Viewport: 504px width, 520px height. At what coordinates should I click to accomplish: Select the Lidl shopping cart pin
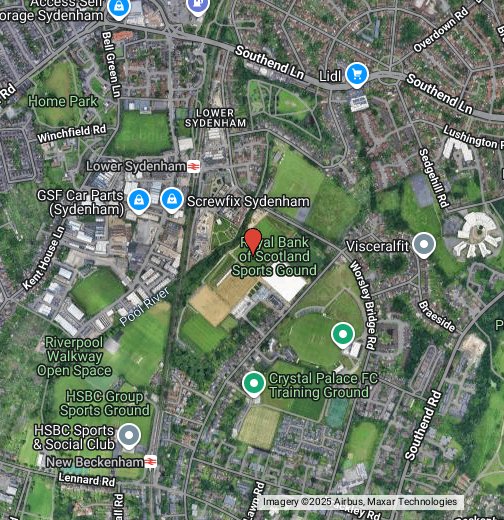(x=357, y=75)
